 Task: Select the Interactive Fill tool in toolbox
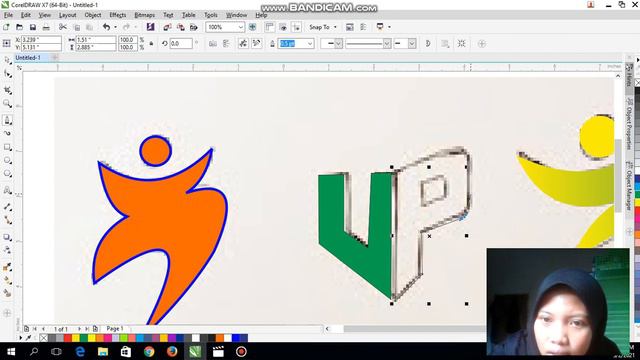7,280
